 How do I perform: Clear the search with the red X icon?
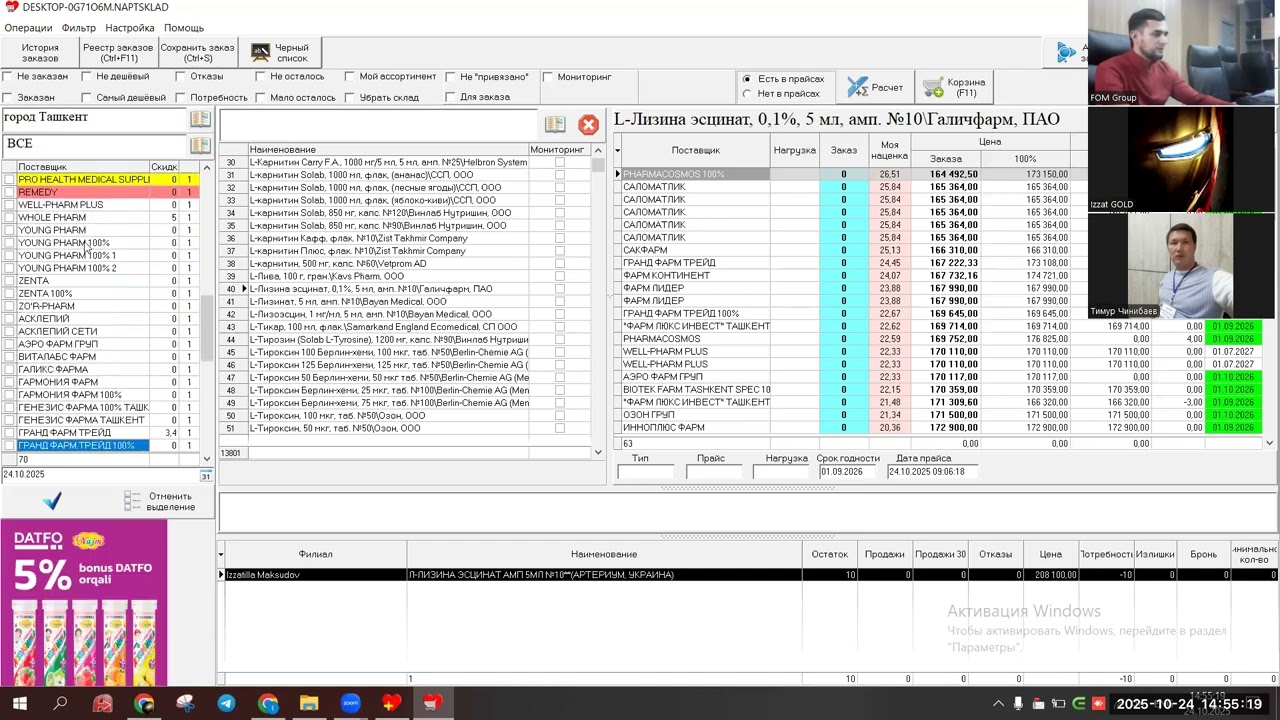(x=588, y=124)
